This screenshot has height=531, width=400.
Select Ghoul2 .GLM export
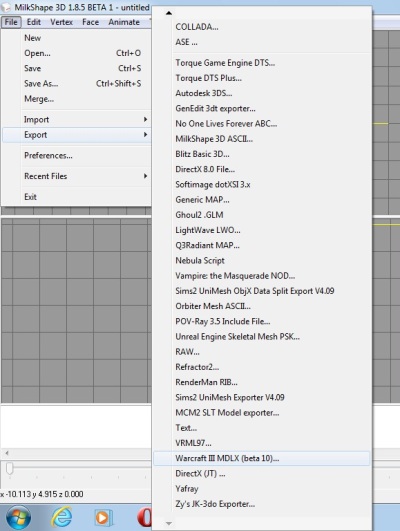[261, 215]
